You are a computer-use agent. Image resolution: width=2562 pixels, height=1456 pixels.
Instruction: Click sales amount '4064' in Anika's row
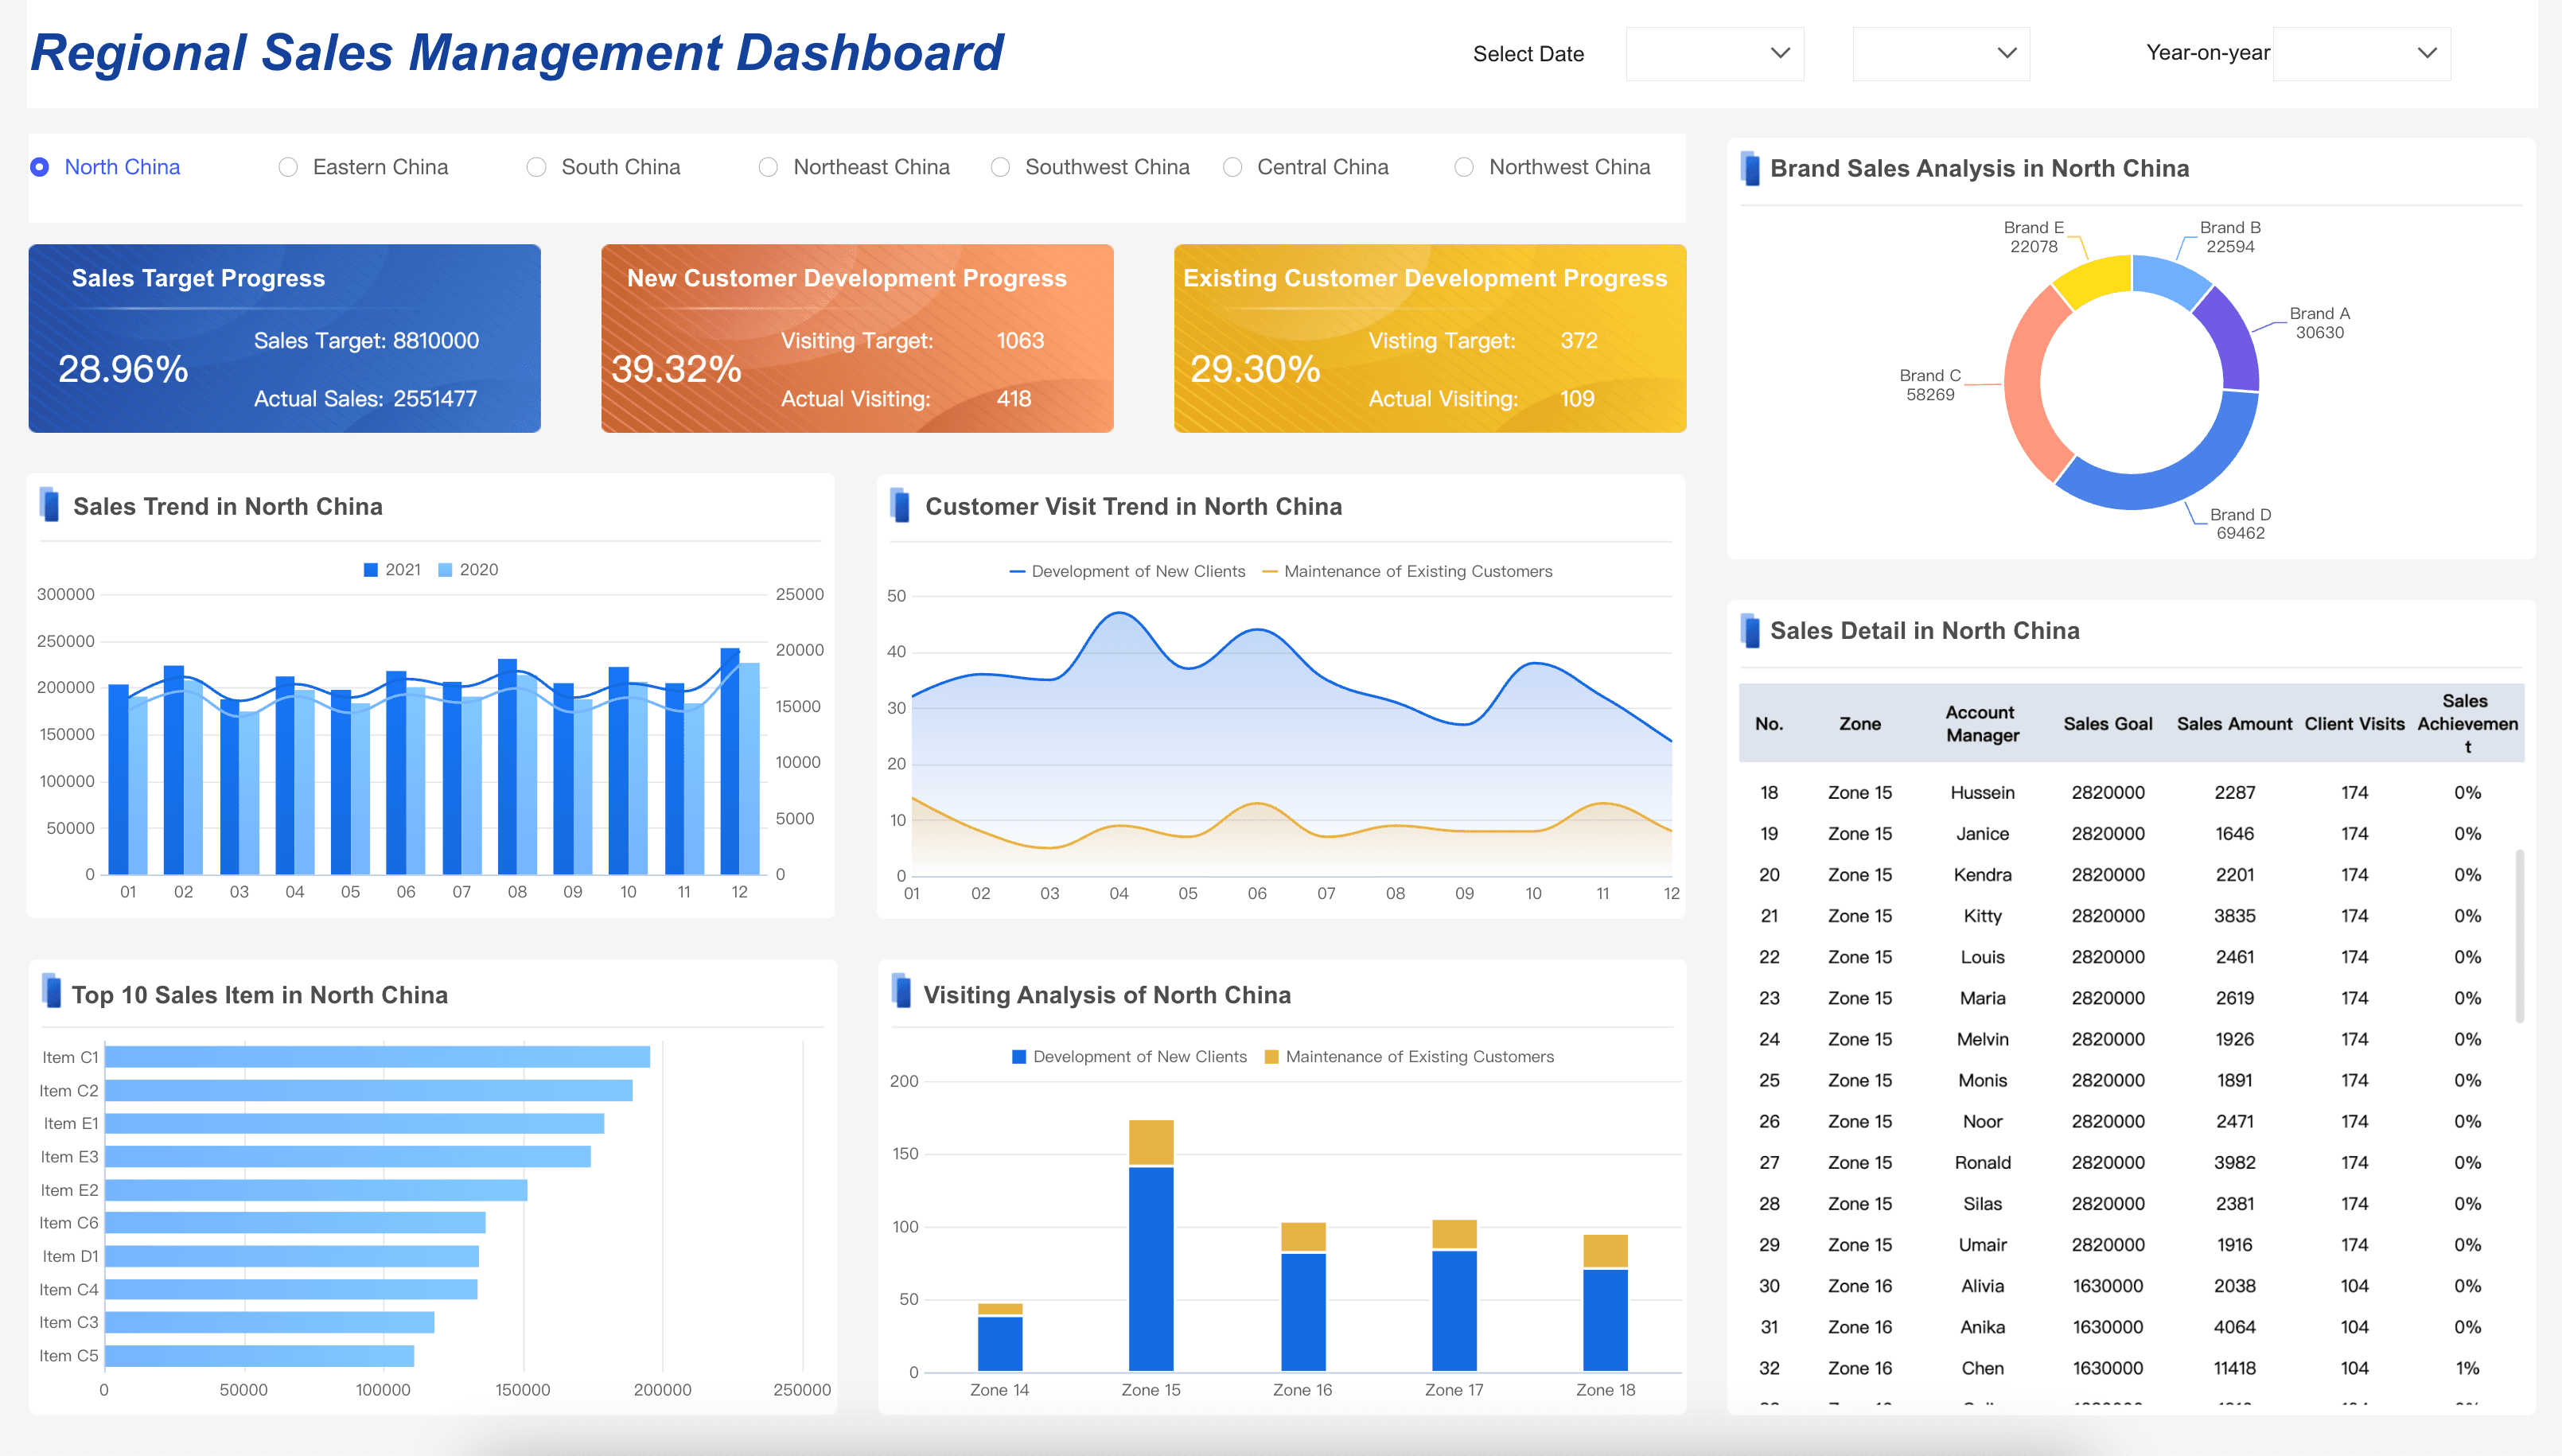pyautogui.click(x=2234, y=1327)
